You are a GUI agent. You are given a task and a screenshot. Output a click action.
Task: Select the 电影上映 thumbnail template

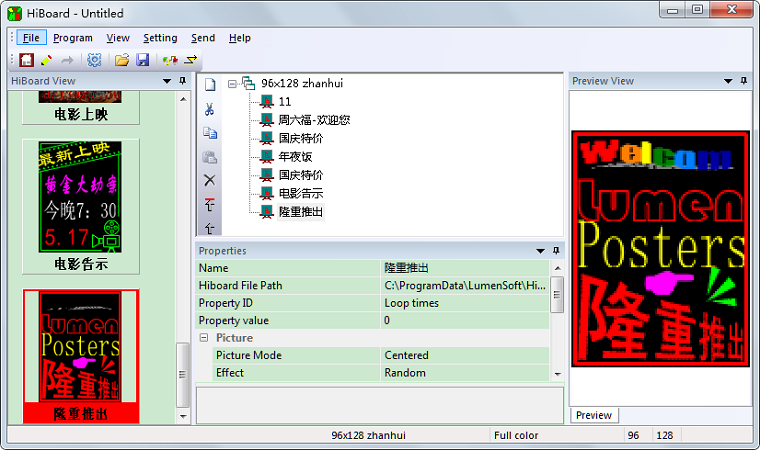pyautogui.click(x=81, y=108)
